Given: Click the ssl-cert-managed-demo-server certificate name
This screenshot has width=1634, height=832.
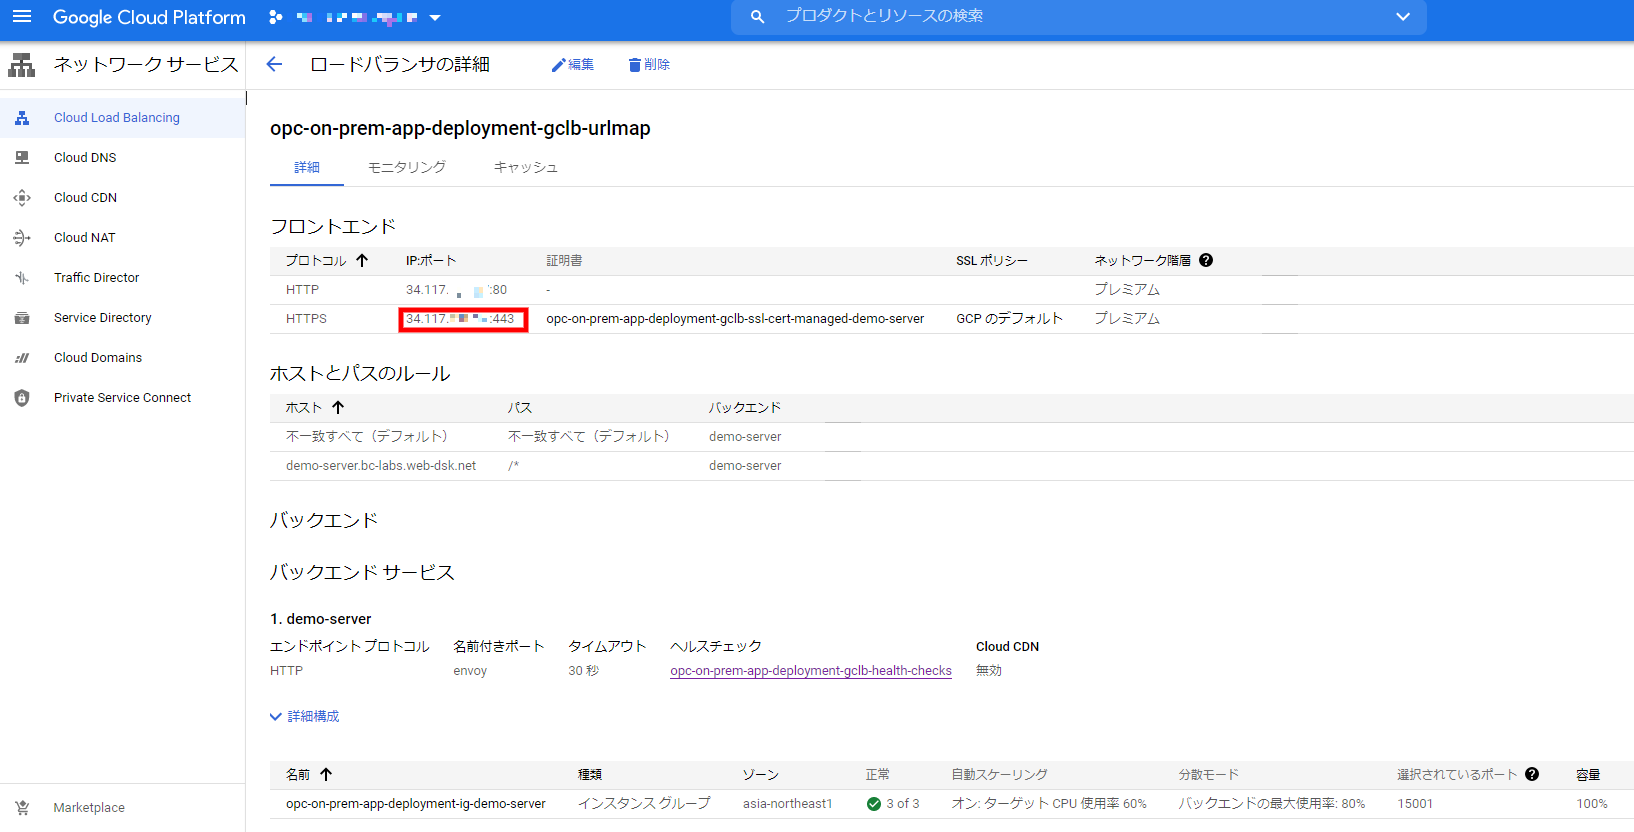Looking at the screenshot, I should (x=735, y=319).
